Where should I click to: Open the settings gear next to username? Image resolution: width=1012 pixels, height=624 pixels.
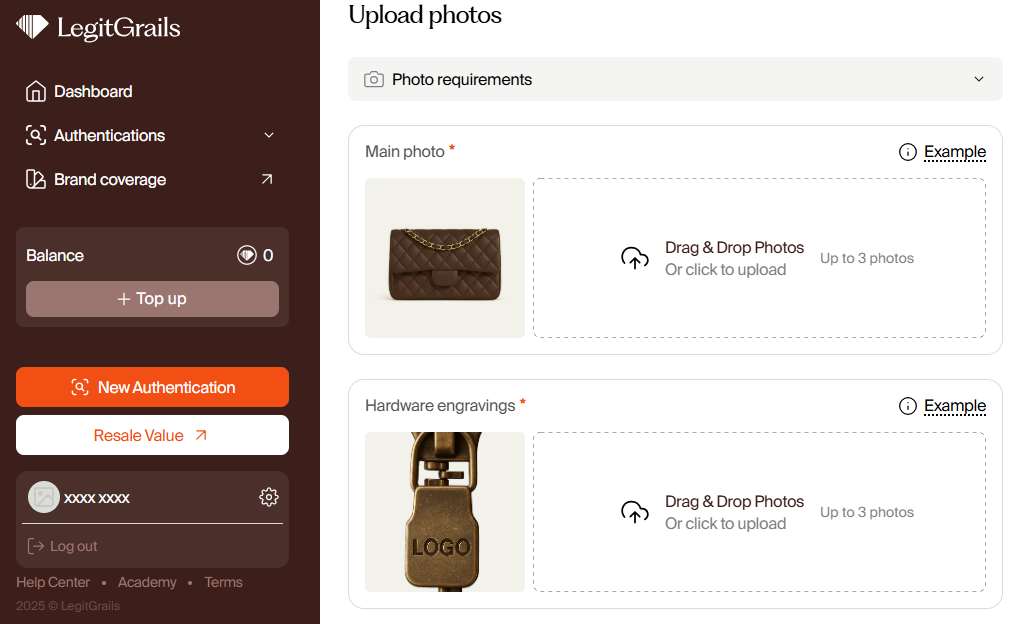coord(268,497)
